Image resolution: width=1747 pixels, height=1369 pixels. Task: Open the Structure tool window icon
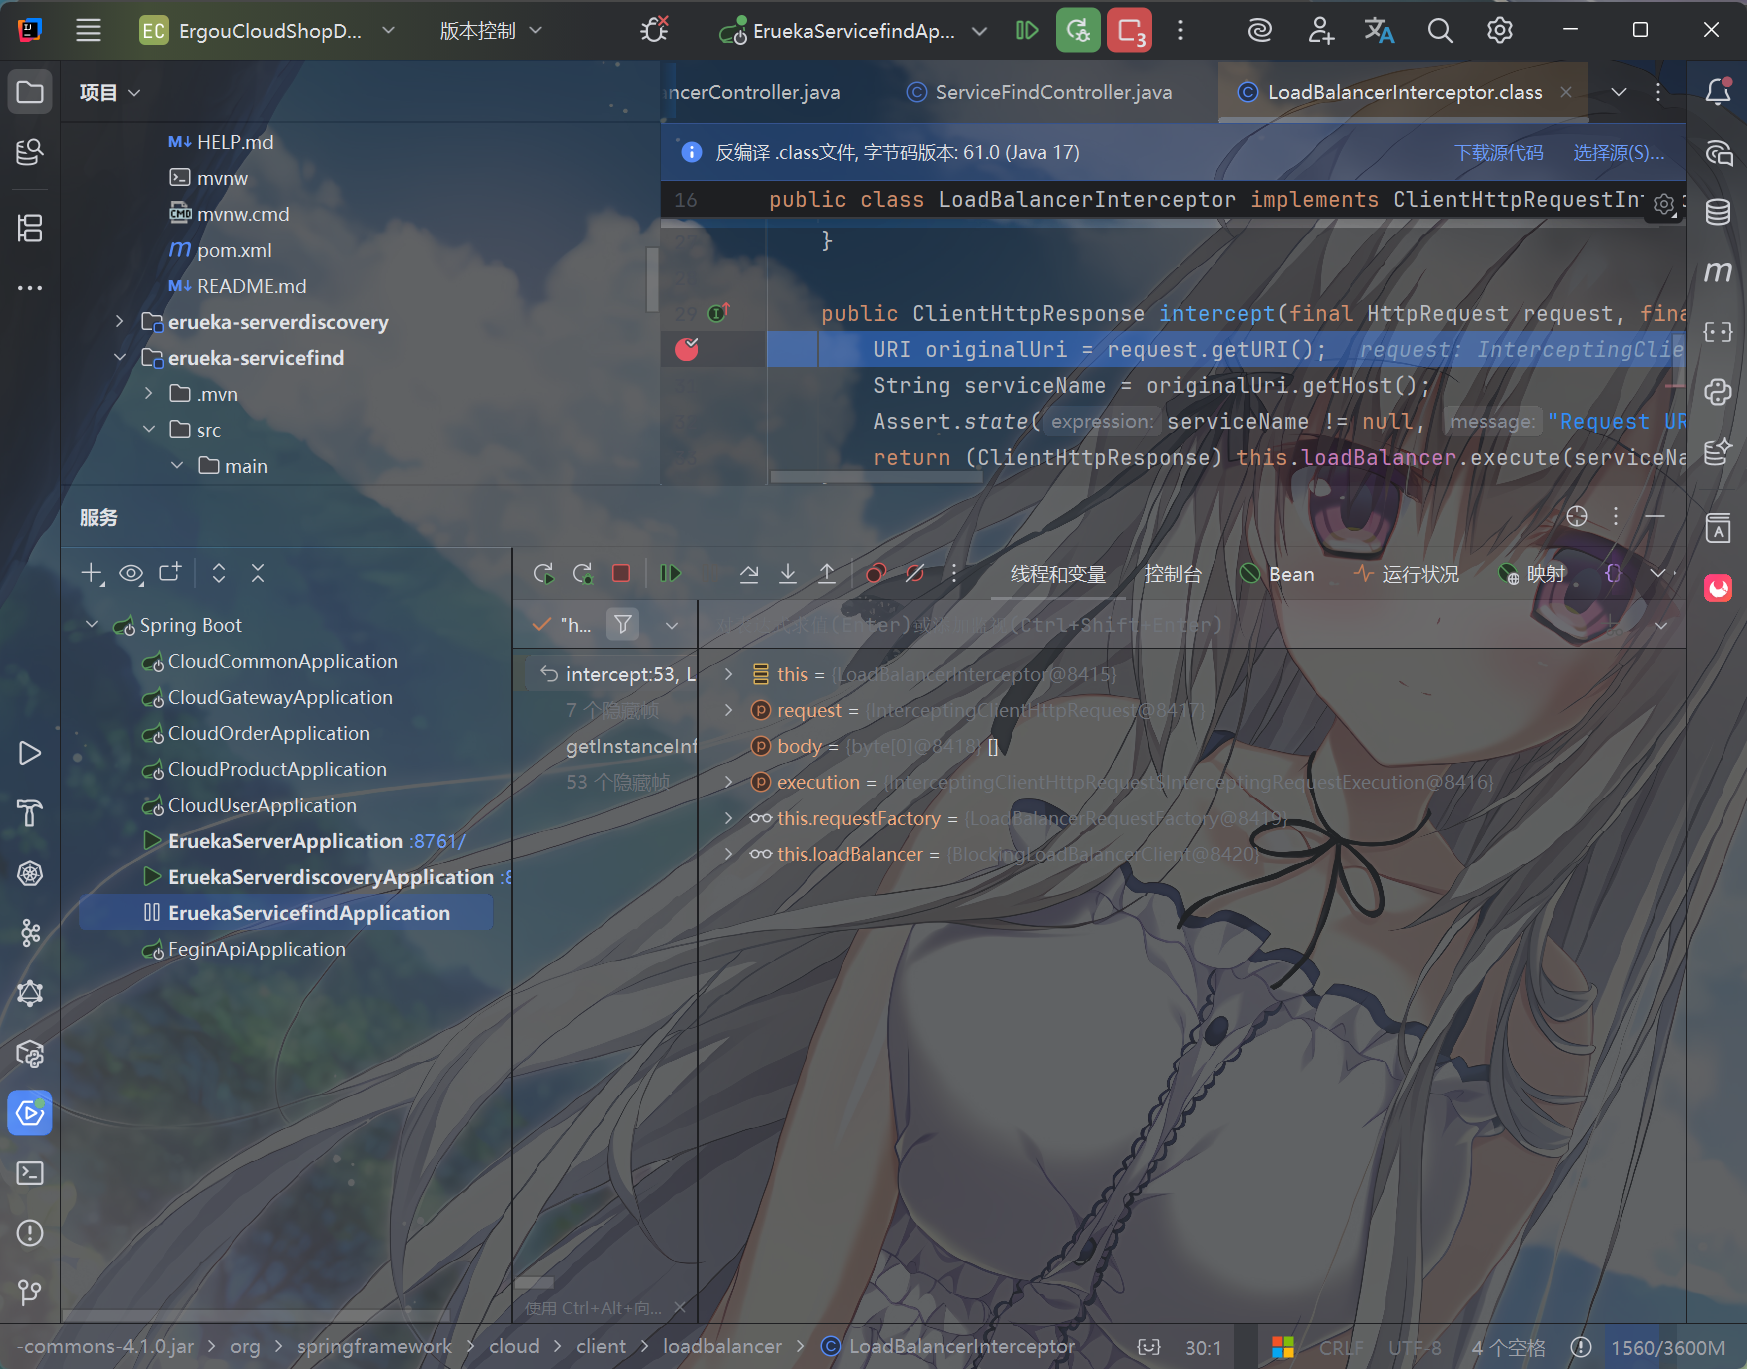30,228
